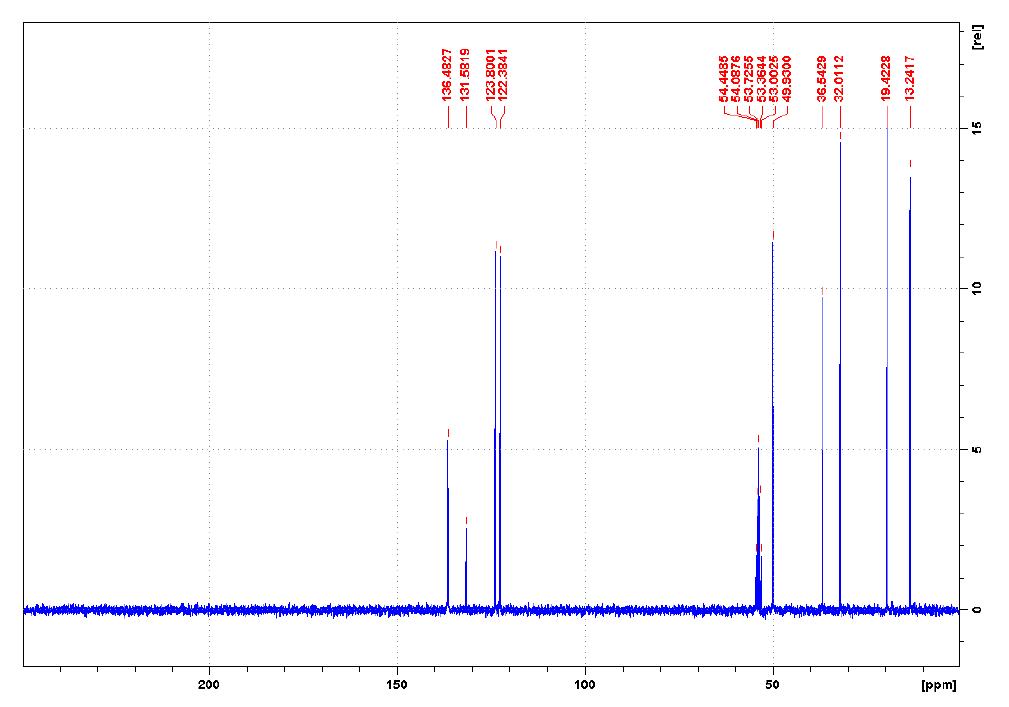
Task: Select the 36.5429 peak label
Action: [820, 78]
